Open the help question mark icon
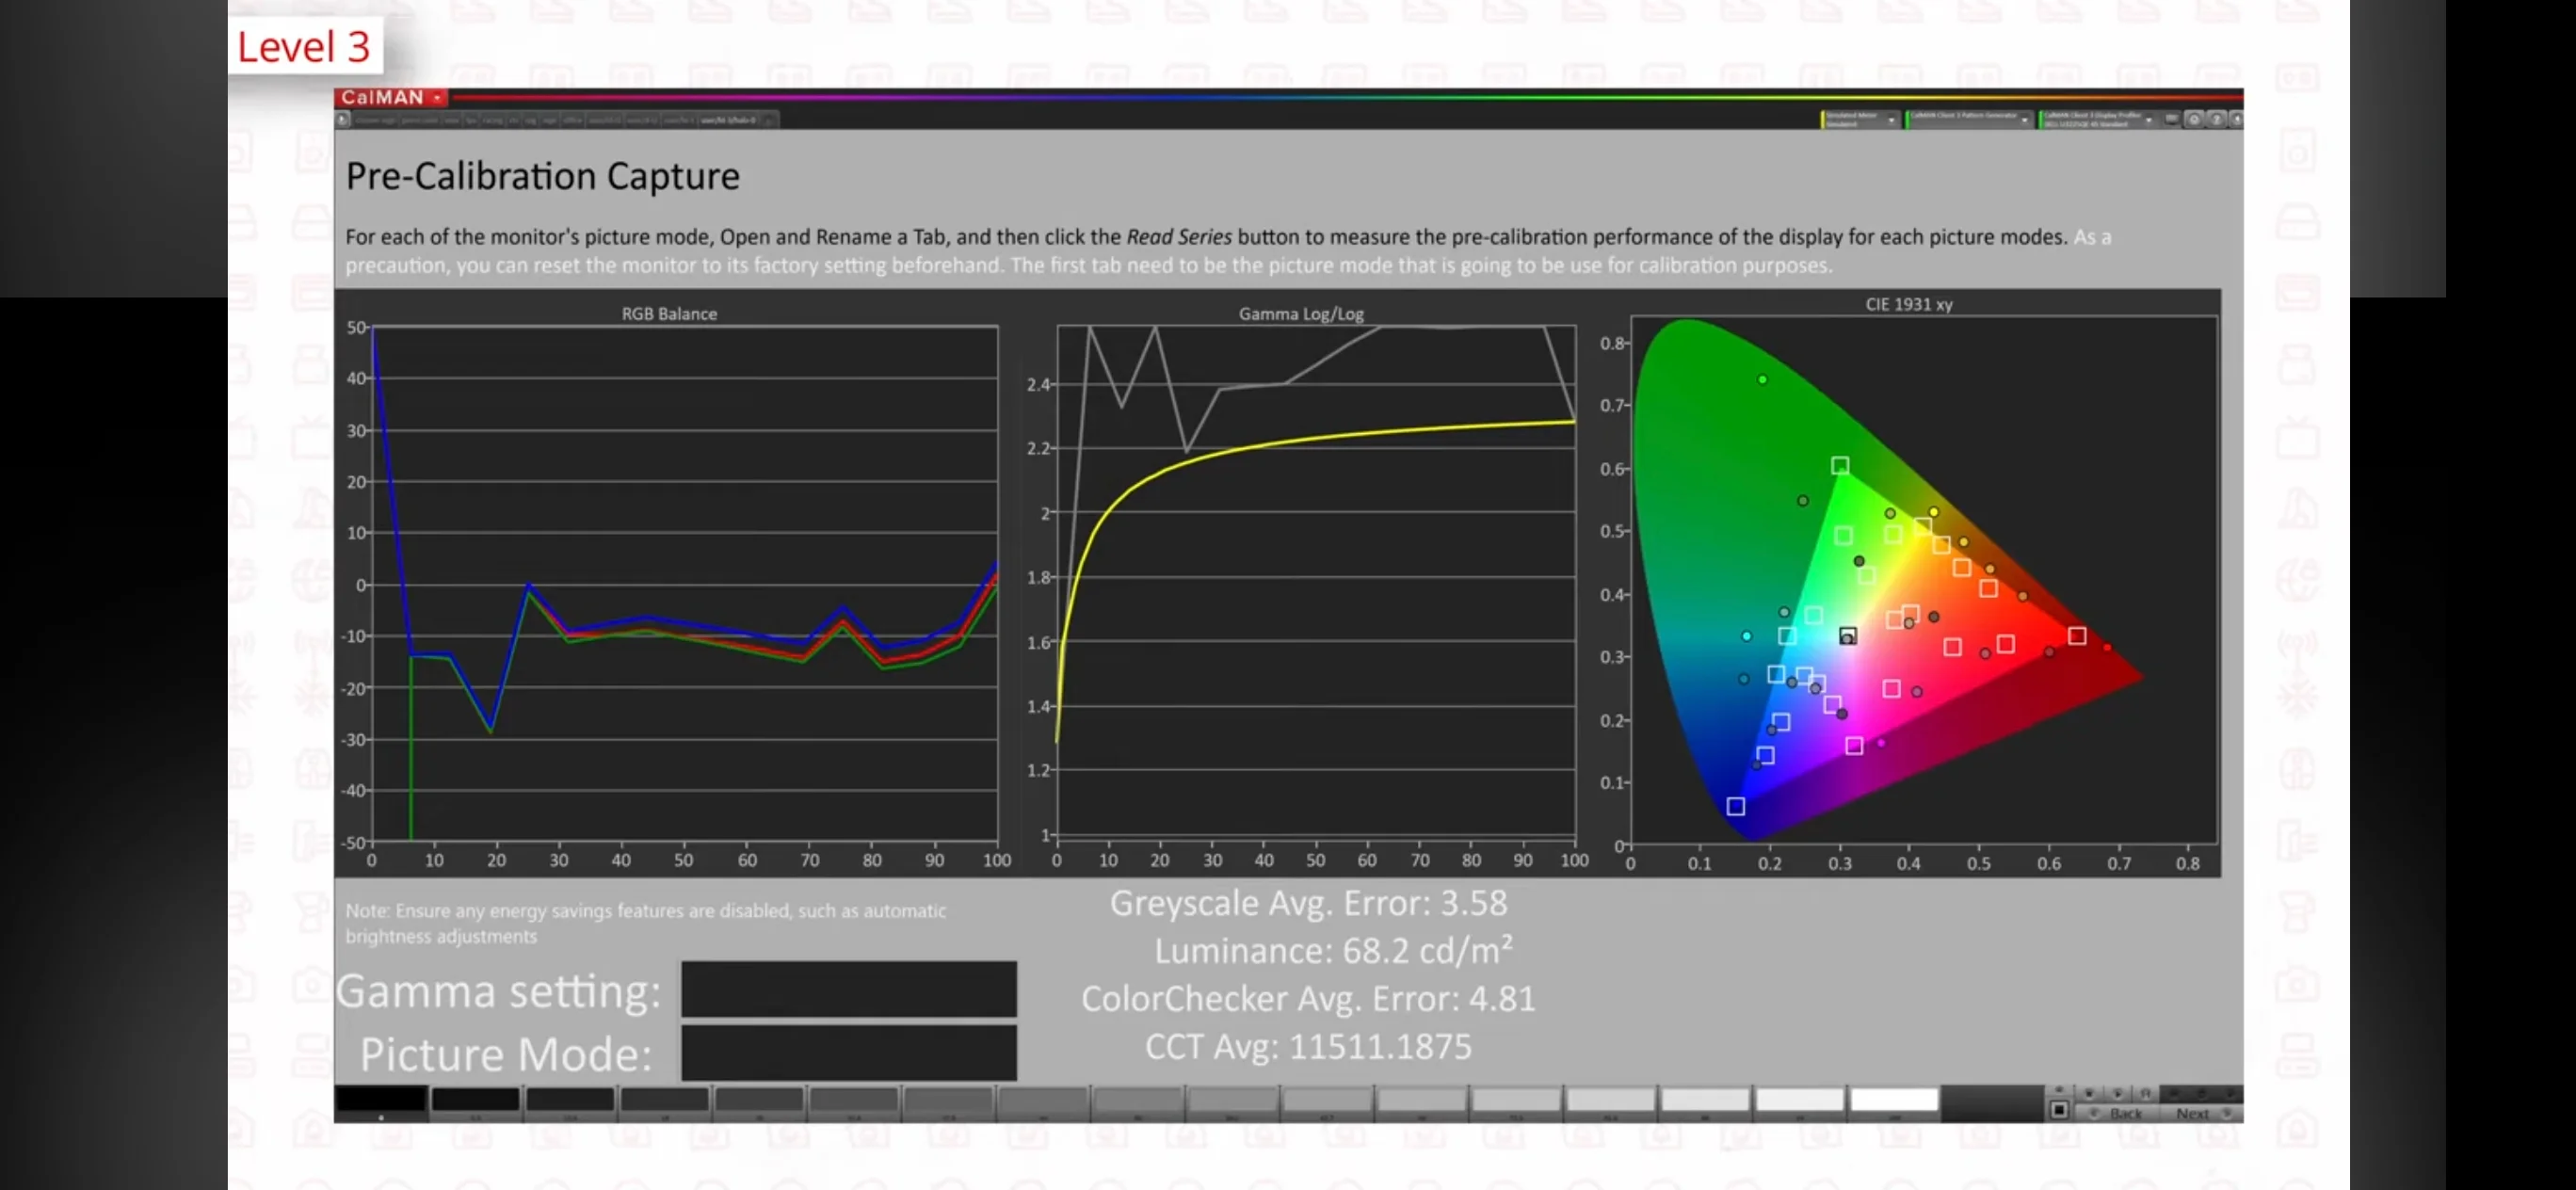This screenshot has width=2576, height=1190. [2216, 119]
